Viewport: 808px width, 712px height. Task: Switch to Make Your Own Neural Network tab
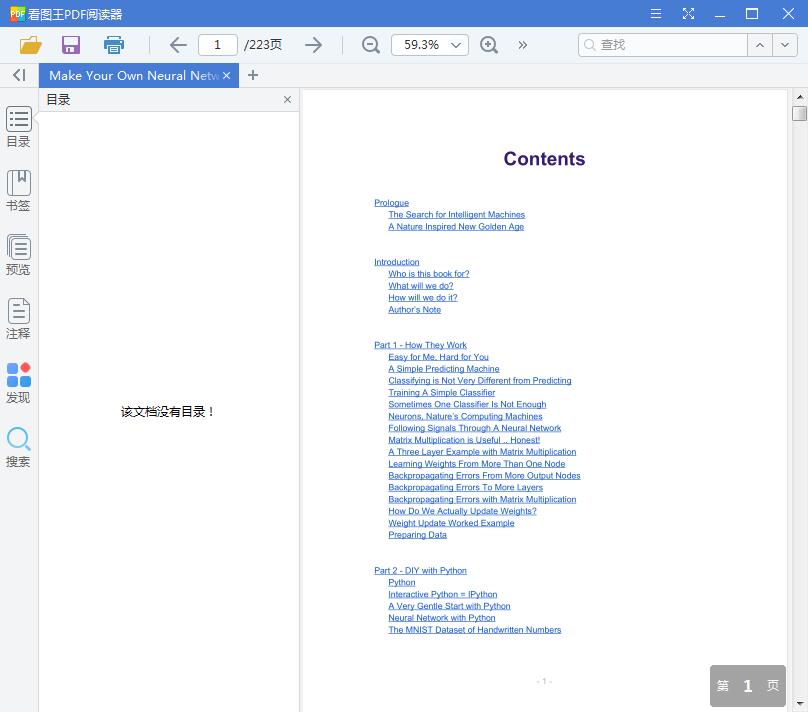[132, 75]
